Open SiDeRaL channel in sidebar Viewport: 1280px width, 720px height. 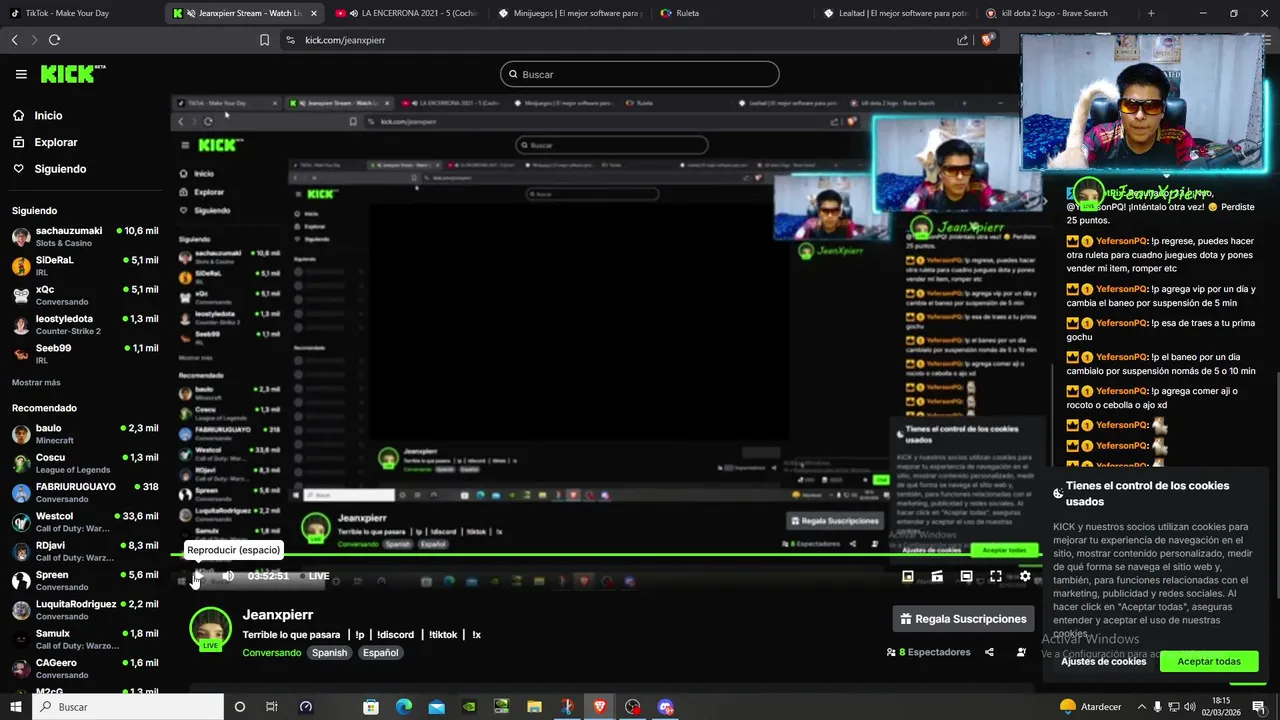click(x=85, y=266)
